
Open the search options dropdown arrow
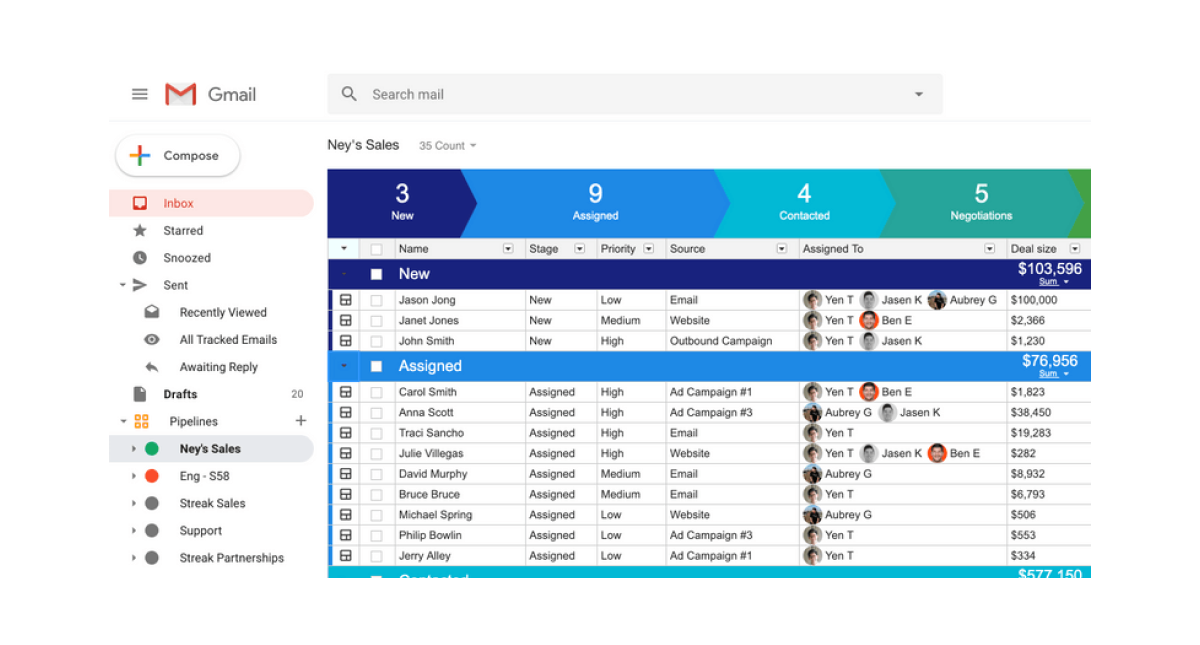coord(918,95)
